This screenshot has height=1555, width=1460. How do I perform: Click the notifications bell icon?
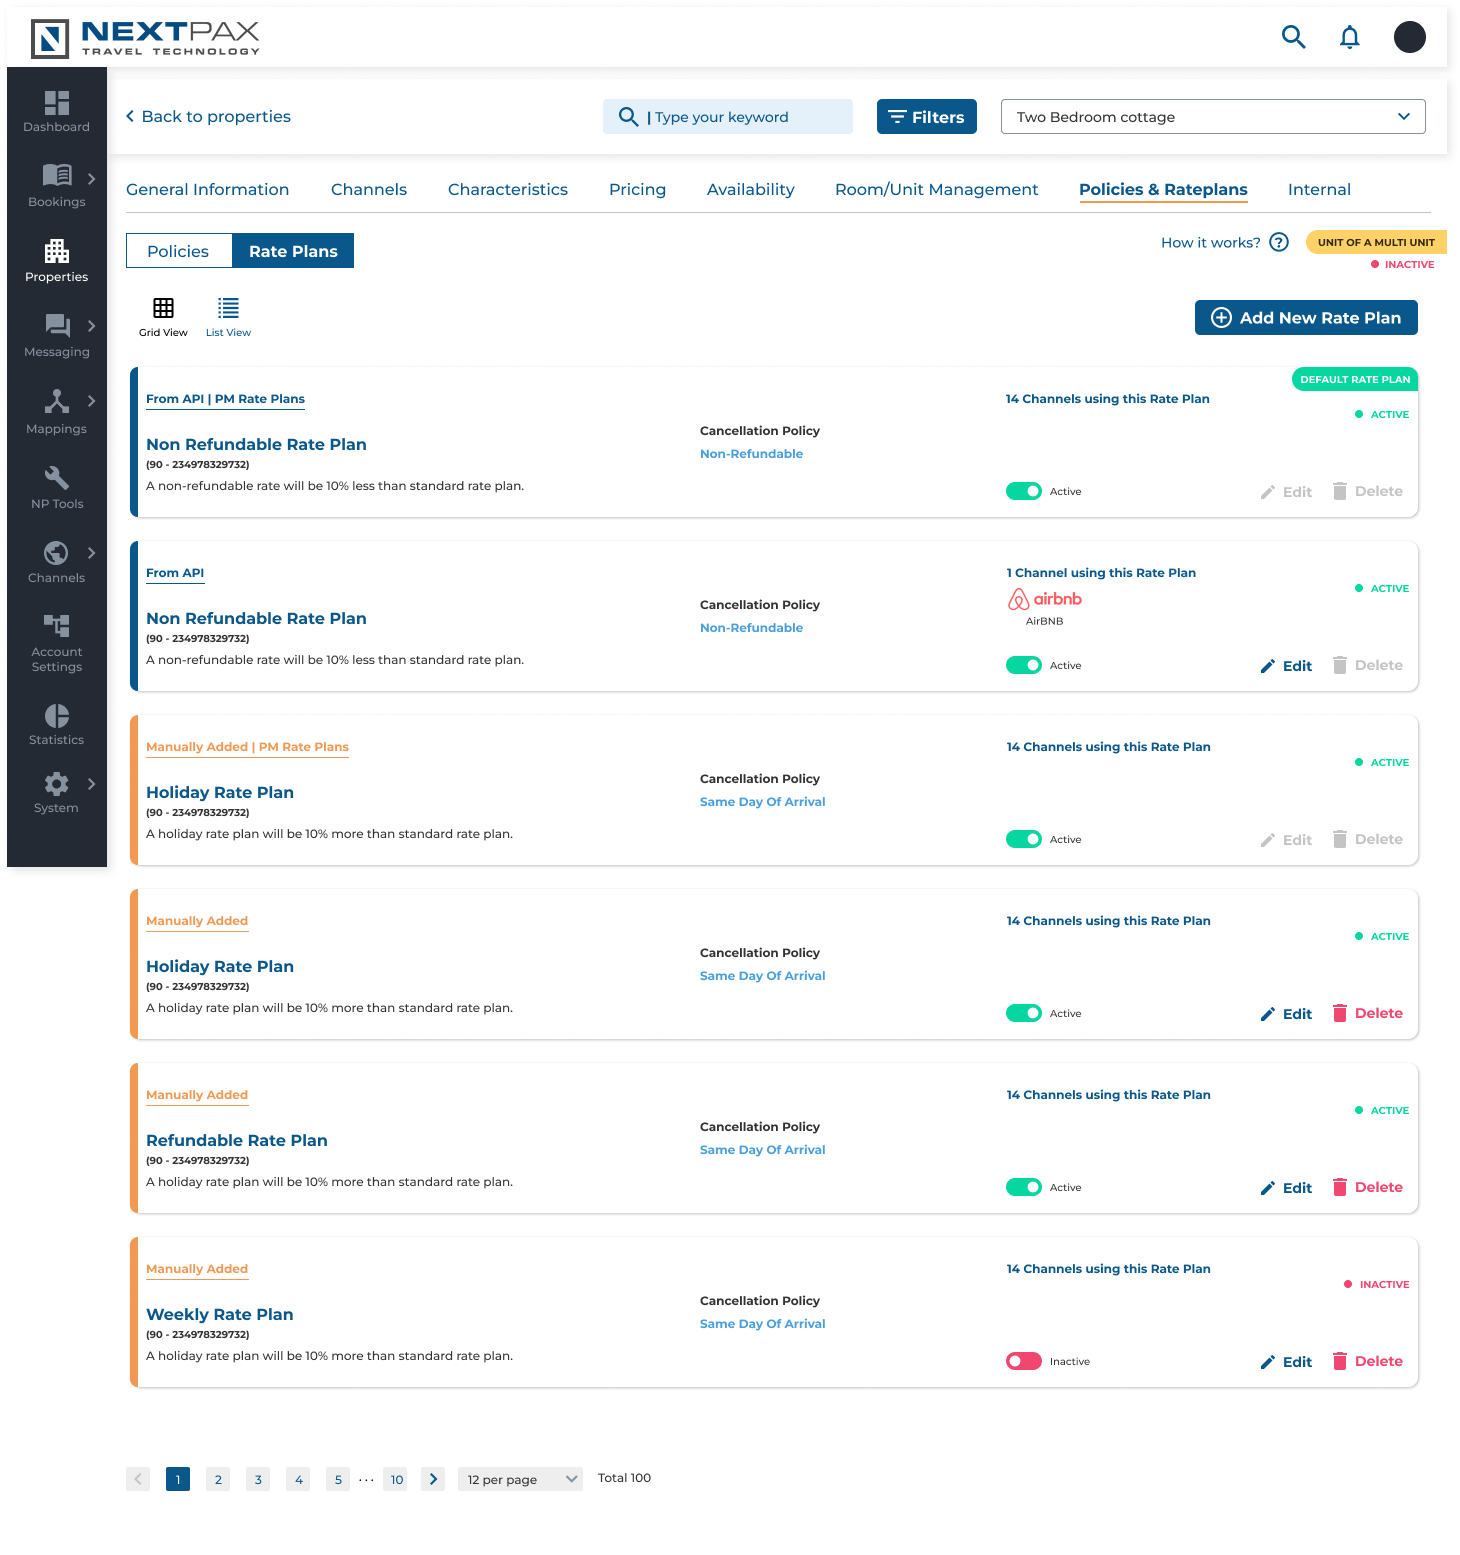point(1349,36)
